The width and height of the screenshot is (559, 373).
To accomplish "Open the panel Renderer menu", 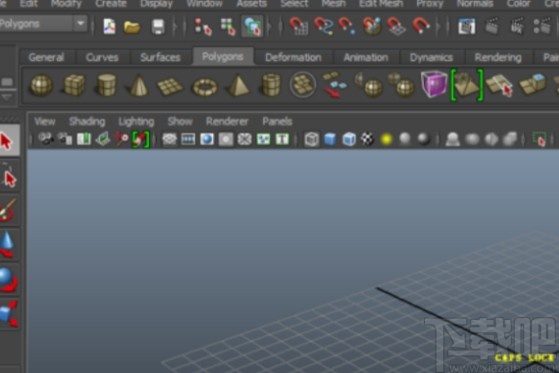I will pos(227,121).
